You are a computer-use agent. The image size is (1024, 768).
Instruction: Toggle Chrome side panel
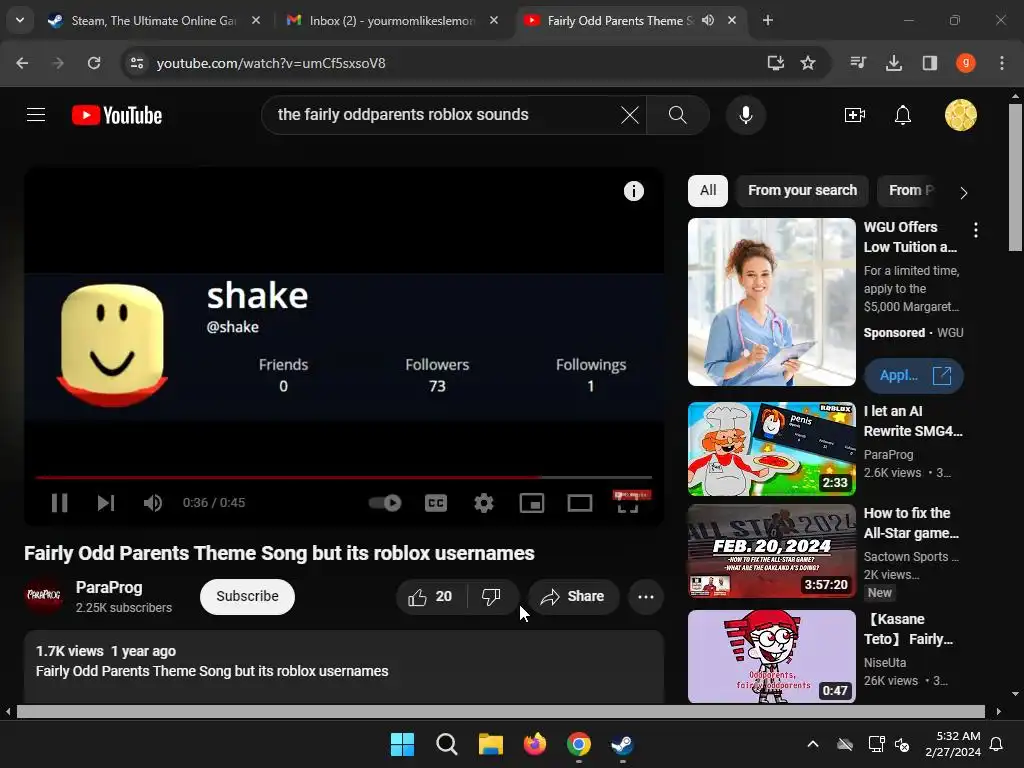pyautogui.click(x=930, y=63)
